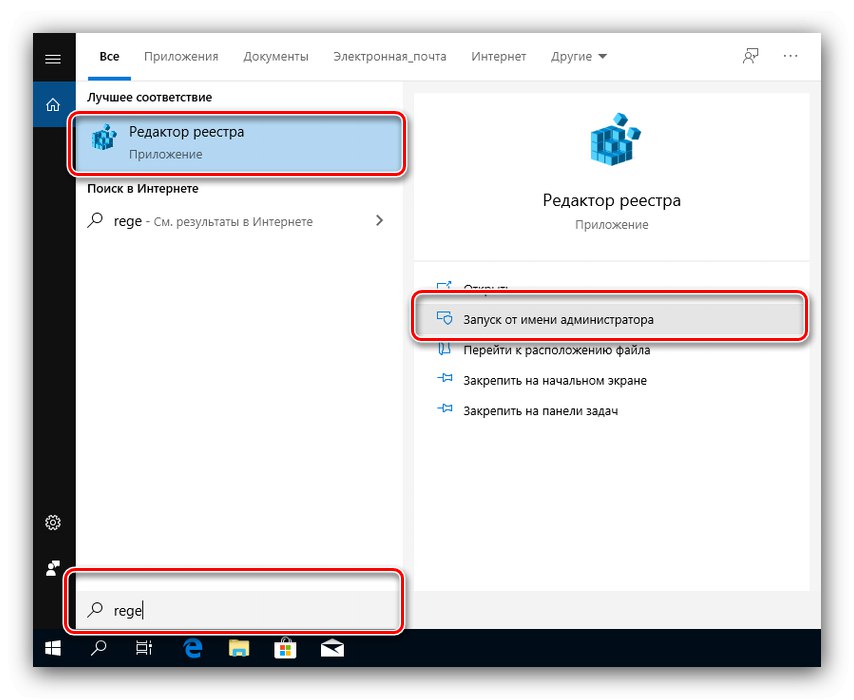
Task: Open the Другие dropdown
Action: tap(578, 57)
